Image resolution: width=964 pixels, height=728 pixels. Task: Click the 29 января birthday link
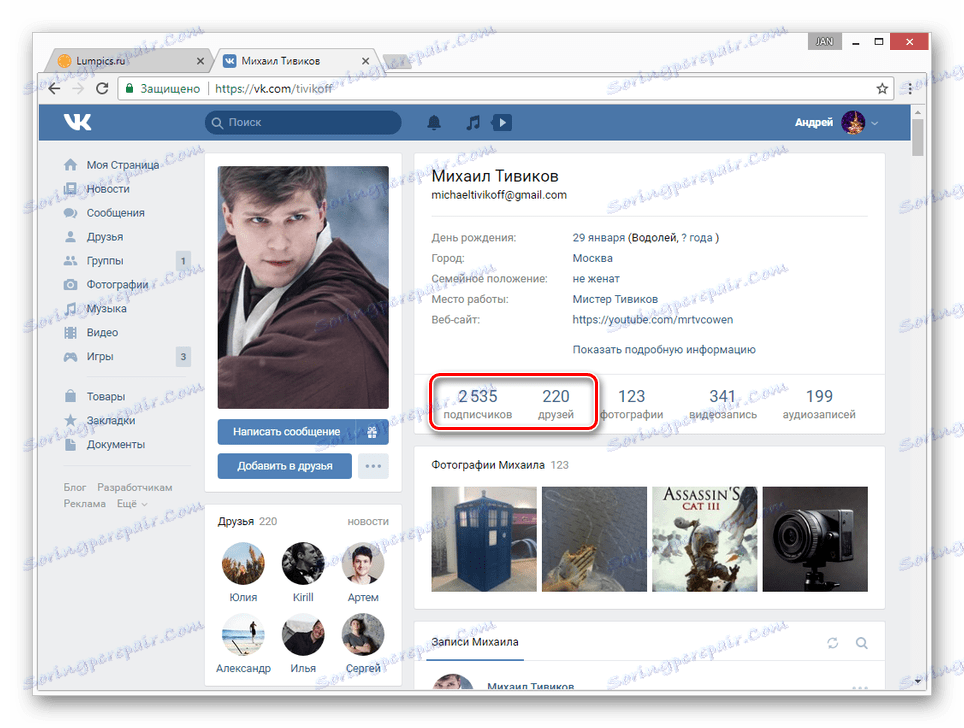pyautogui.click(x=599, y=237)
